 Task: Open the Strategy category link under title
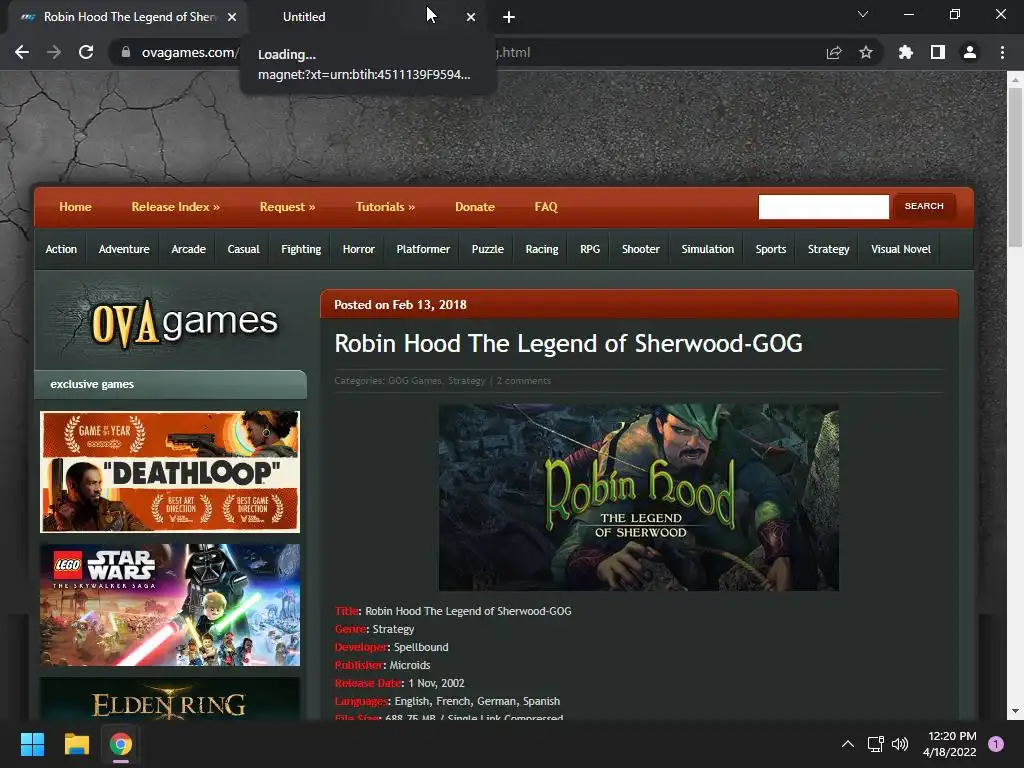(466, 381)
